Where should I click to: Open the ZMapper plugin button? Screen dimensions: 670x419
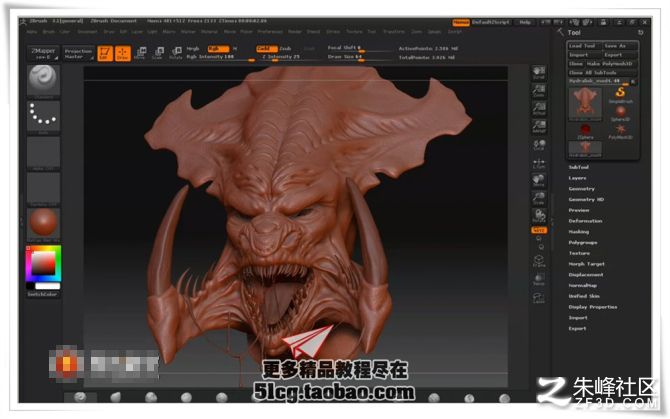(44, 53)
